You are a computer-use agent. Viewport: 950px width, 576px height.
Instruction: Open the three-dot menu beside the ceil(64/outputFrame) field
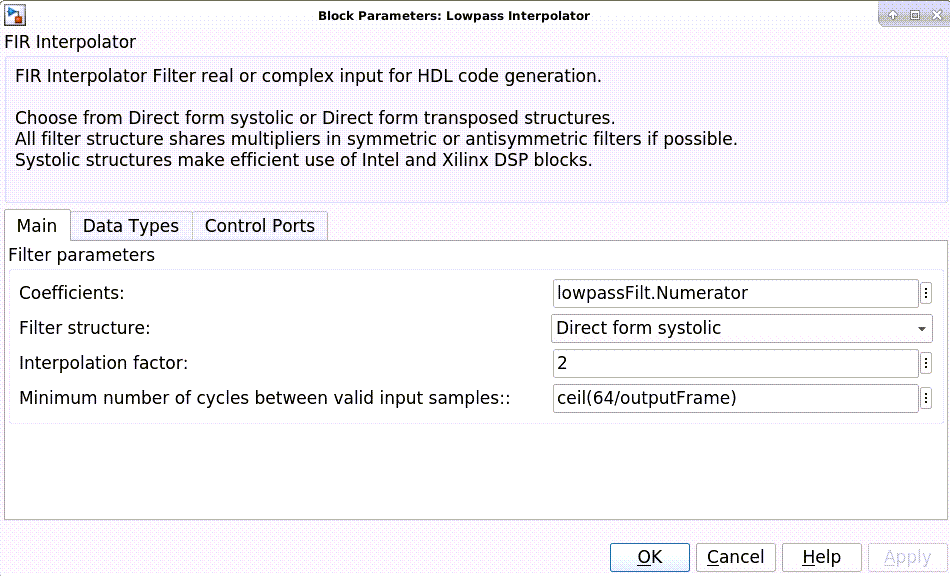(926, 398)
